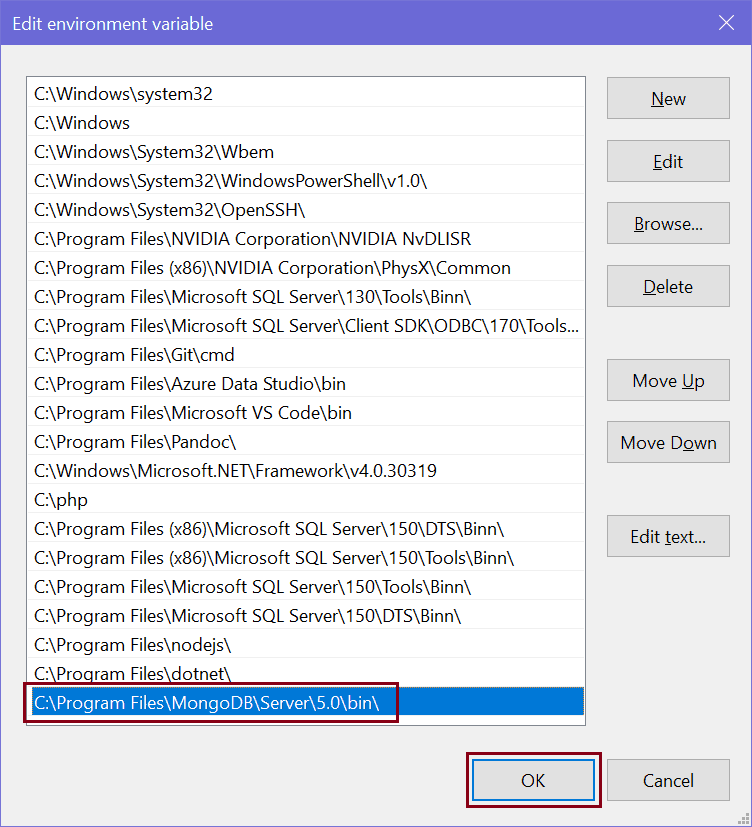Choose the Git\cmd path entry
The height and width of the screenshot is (827, 752).
coord(134,355)
